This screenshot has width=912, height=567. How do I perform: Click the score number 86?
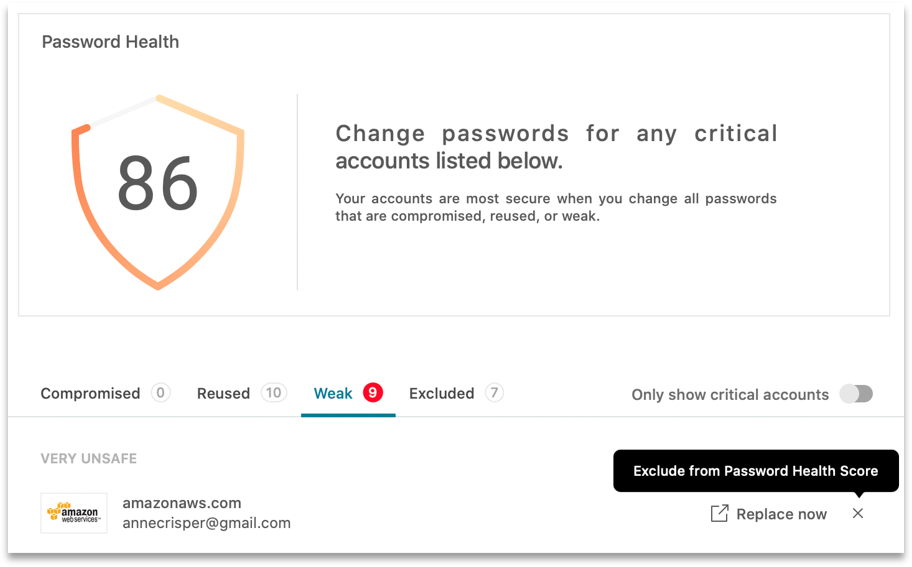158,183
